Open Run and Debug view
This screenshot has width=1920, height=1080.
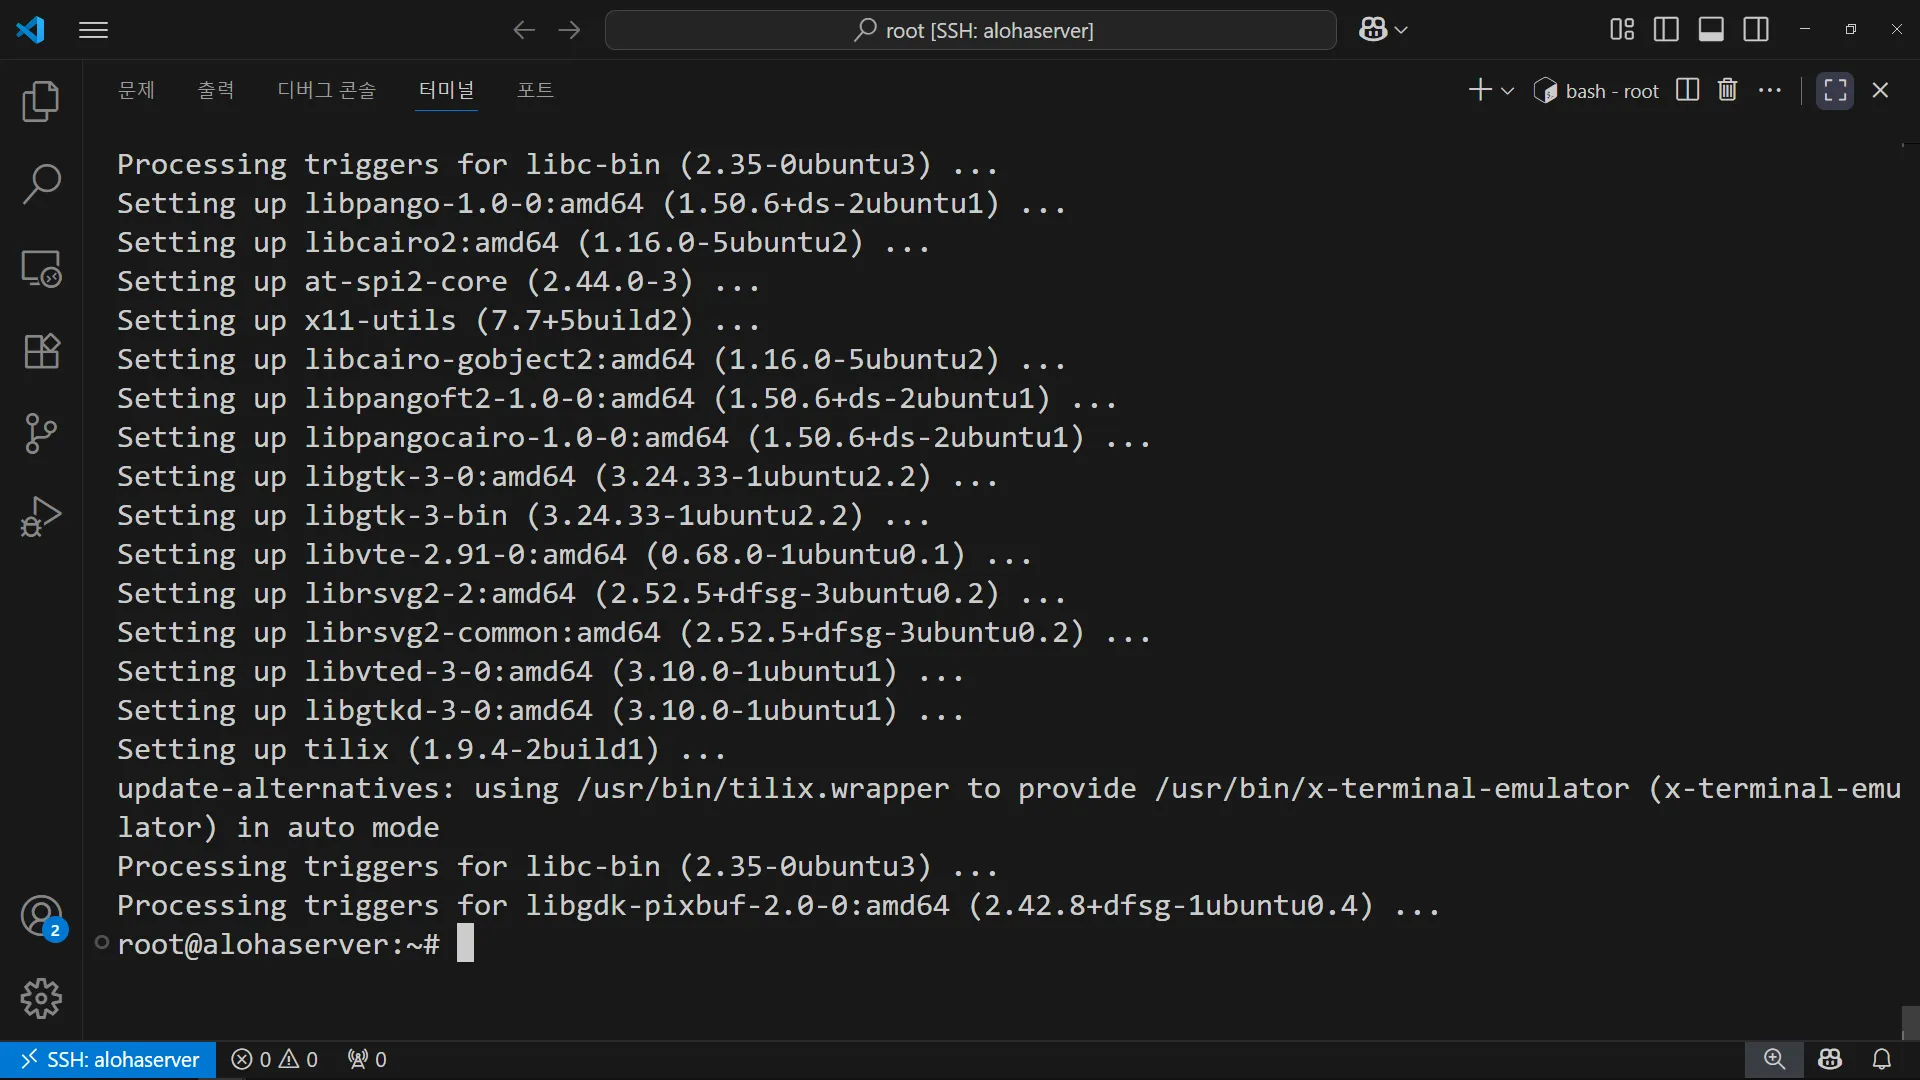click(41, 516)
